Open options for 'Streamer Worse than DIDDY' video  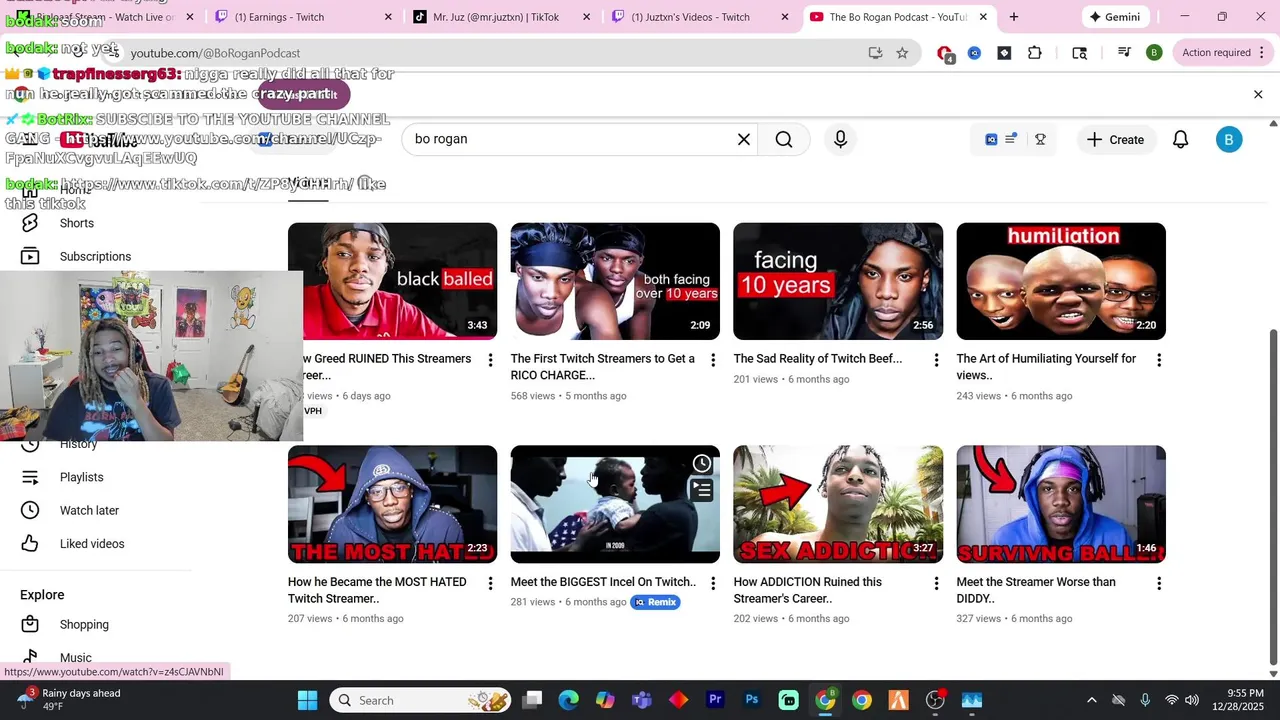tap(1159, 583)
